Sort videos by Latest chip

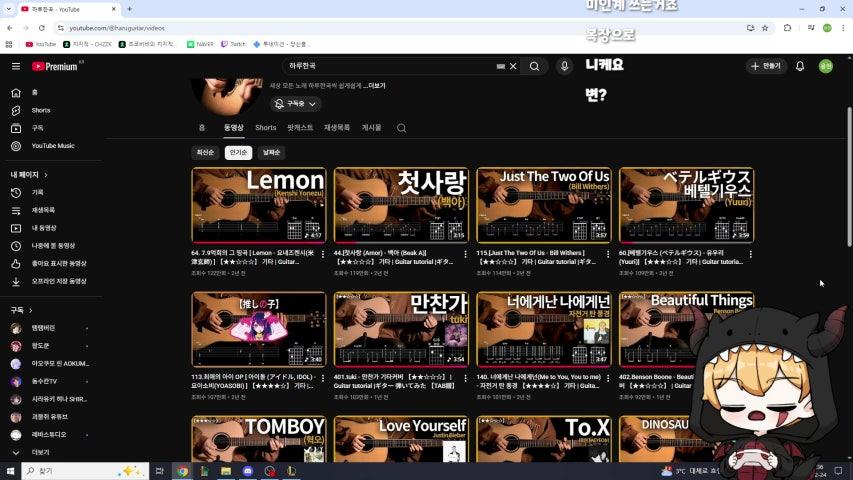[x=206, y=152]
